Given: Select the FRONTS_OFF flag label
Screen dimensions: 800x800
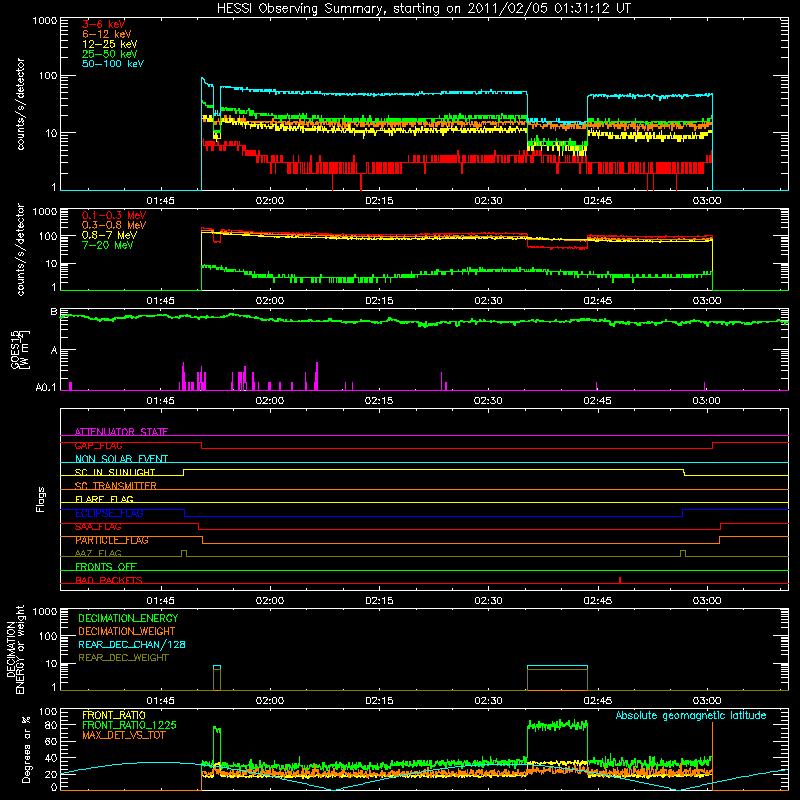Looking at the screenshot, I should [106, 566].
